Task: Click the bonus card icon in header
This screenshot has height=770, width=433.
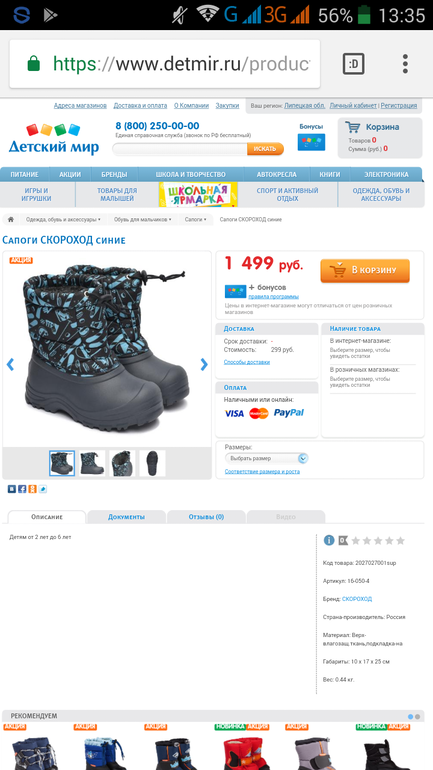Action: coord(311,142)
